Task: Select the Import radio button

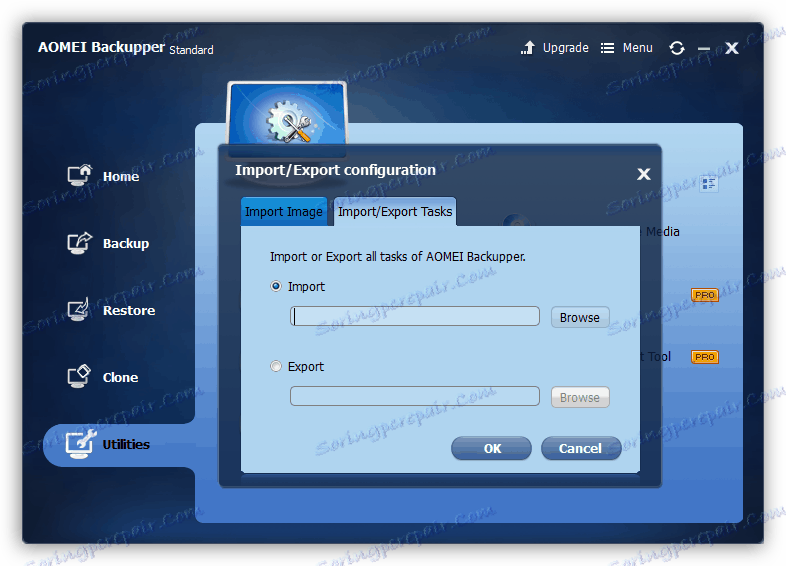Action: click(x=276, y=286)
